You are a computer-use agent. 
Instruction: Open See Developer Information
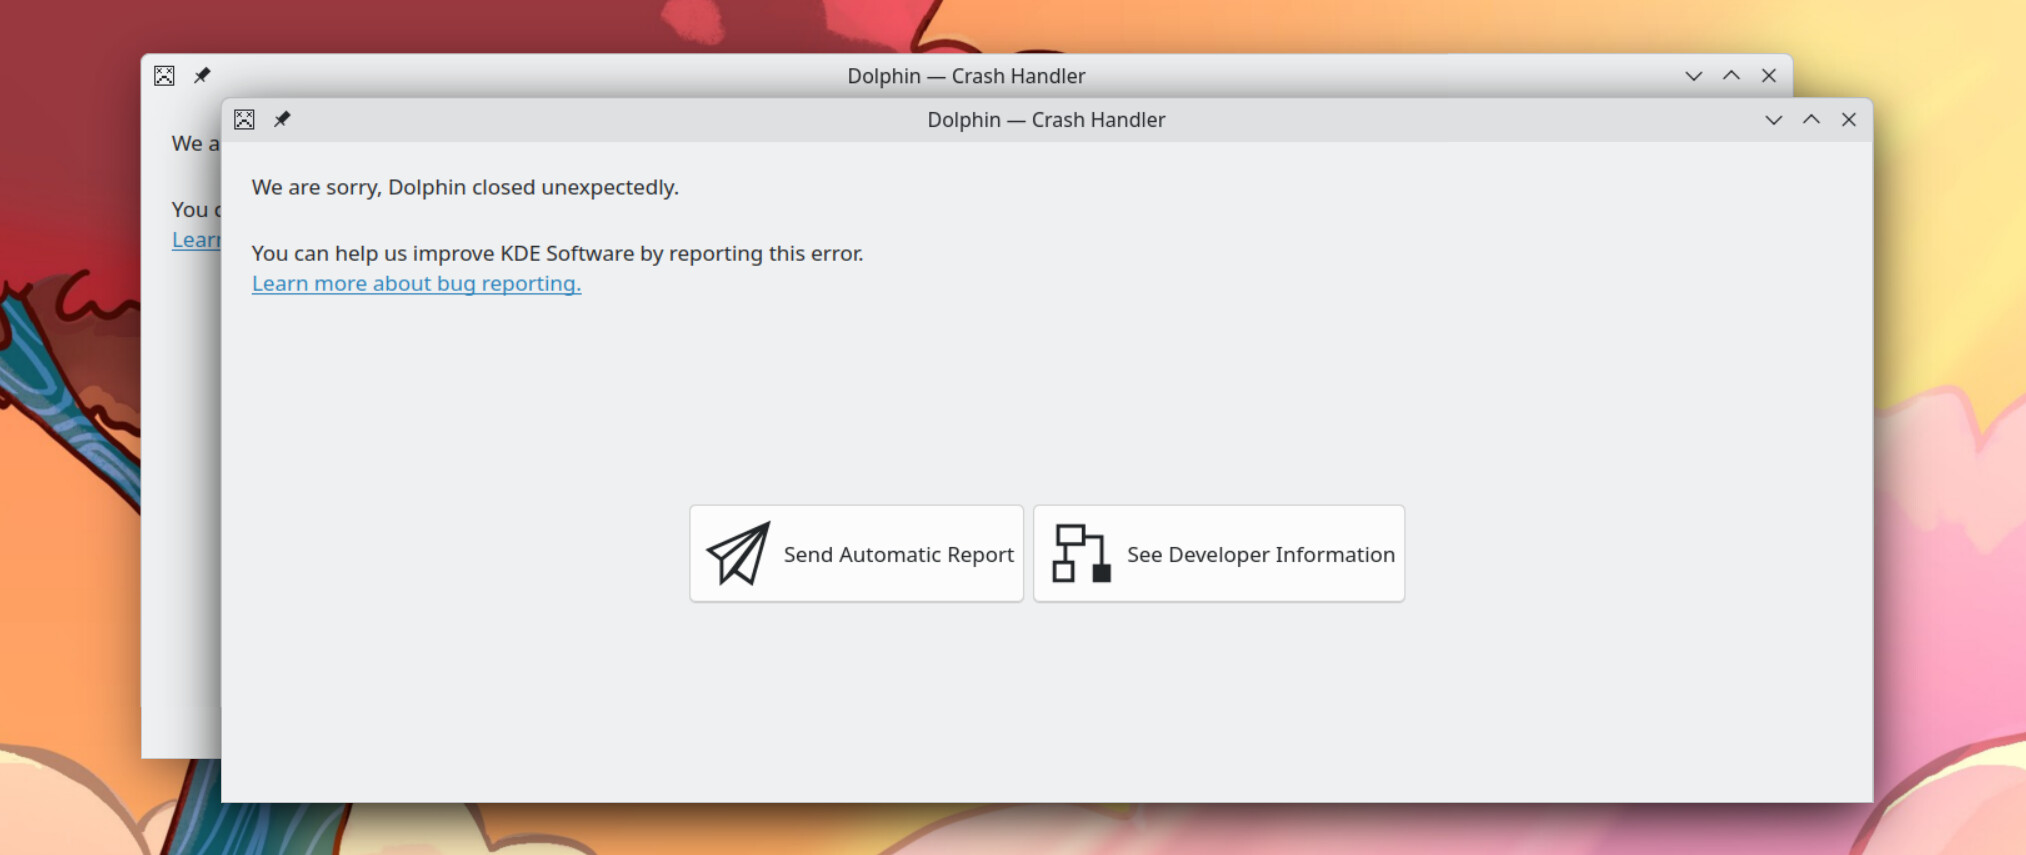coord(1218,553)
